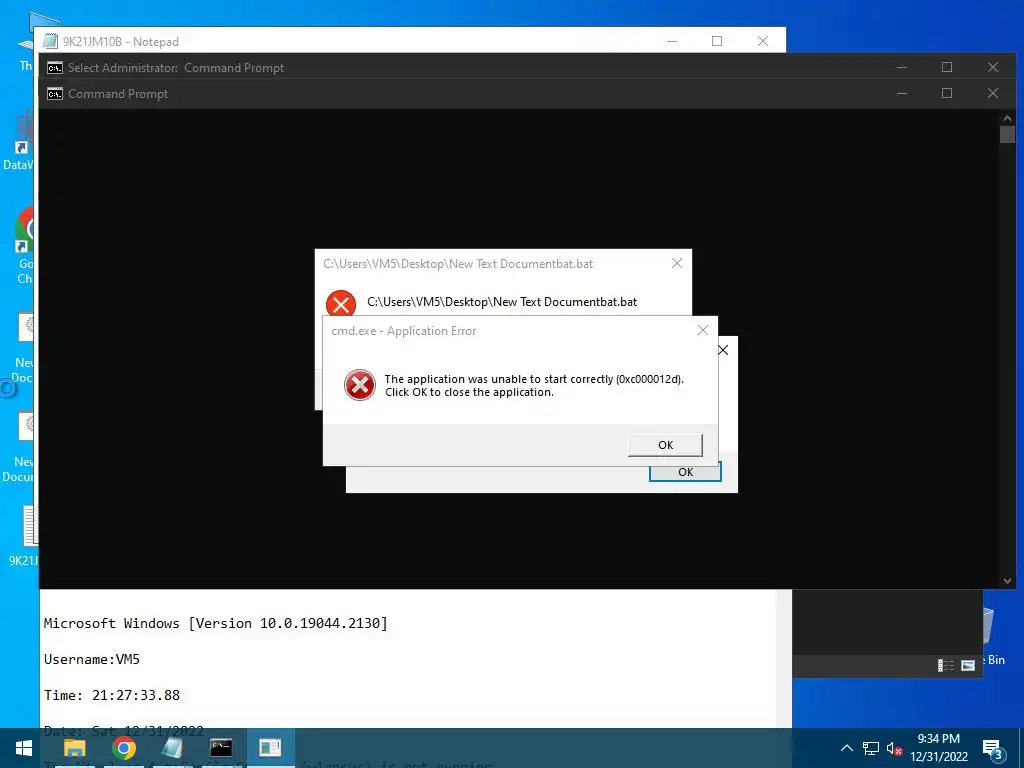The height and width of the screenshot is (768, 1024).
Task: Click the Time: 21:27:33.88 line in Notepad
Action: click(112, 695)
